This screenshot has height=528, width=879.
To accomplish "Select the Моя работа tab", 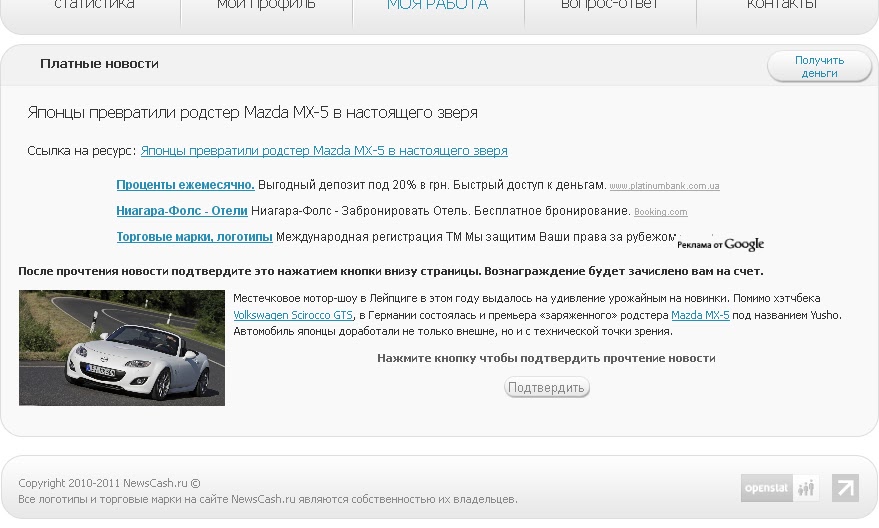I will 438,6.
